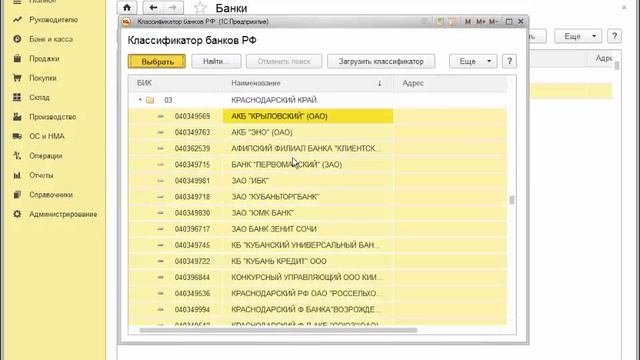Collapse the 03 Краснодарский край folder

pos(140,100)
